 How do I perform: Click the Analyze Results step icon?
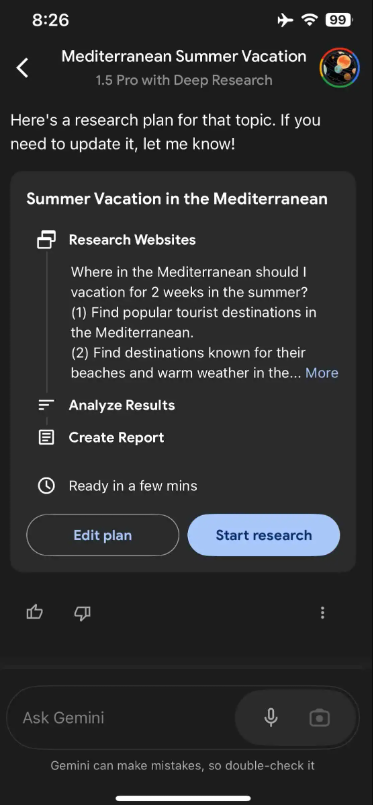click(x=46, y=405)
